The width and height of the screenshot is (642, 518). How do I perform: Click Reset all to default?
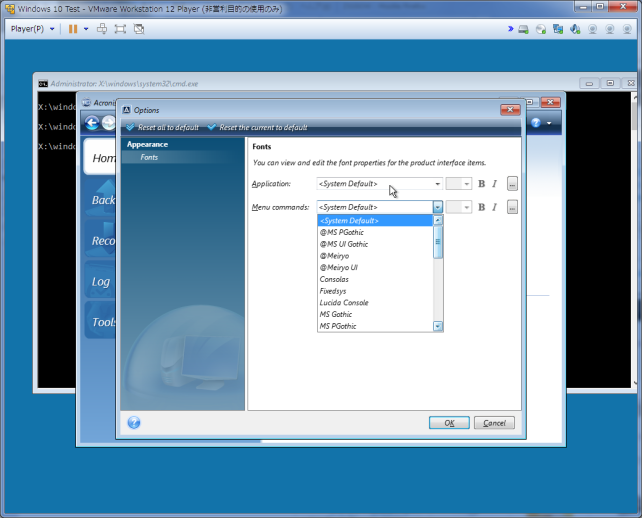point(163,127)
